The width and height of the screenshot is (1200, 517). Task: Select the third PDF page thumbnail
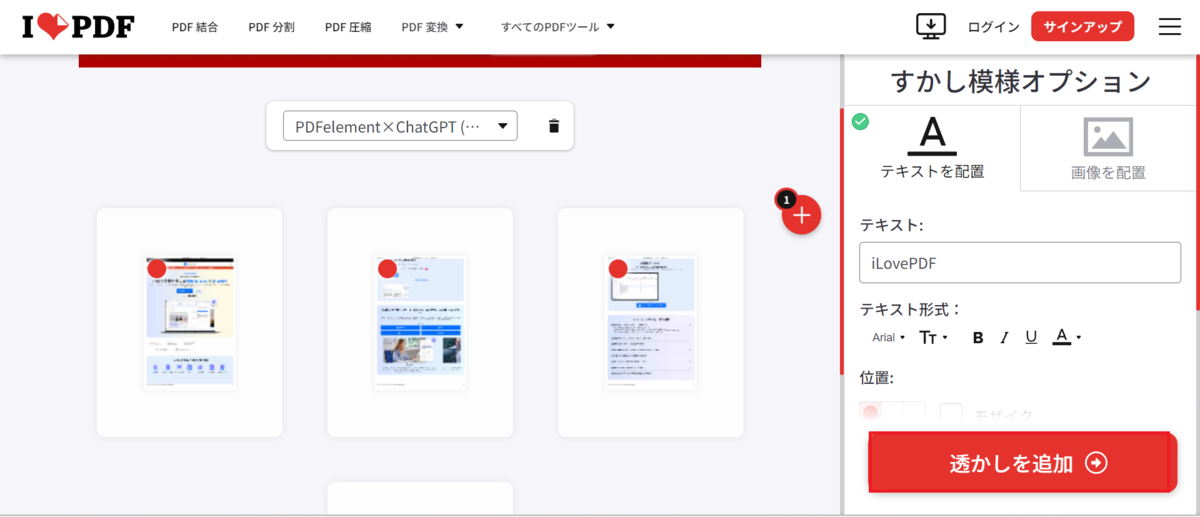coord(651,322)
